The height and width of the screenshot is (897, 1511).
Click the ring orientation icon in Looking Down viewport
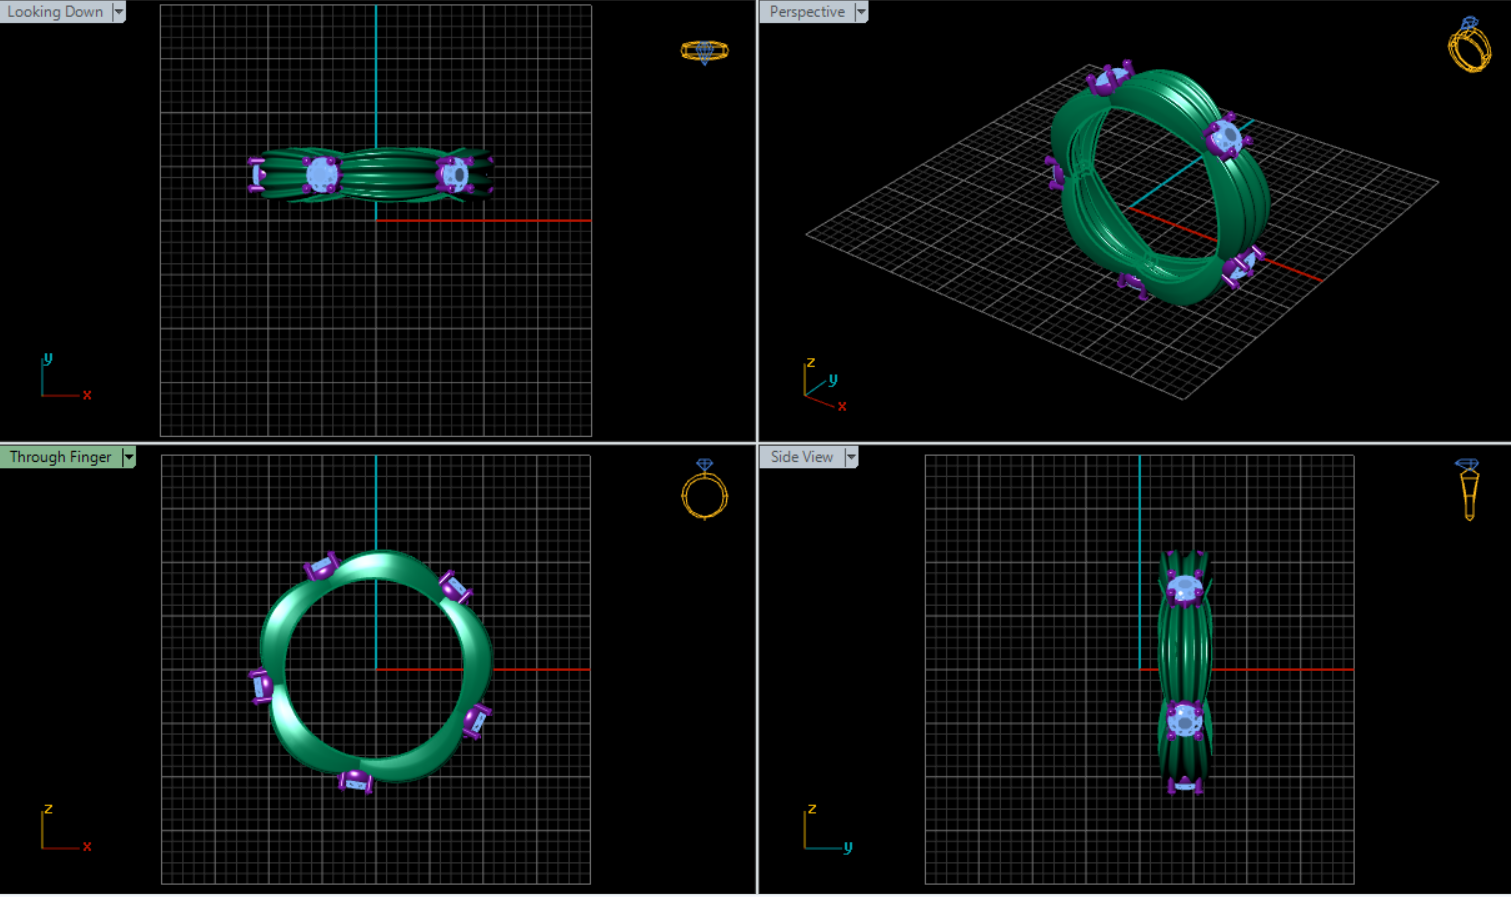coord(704,51)
